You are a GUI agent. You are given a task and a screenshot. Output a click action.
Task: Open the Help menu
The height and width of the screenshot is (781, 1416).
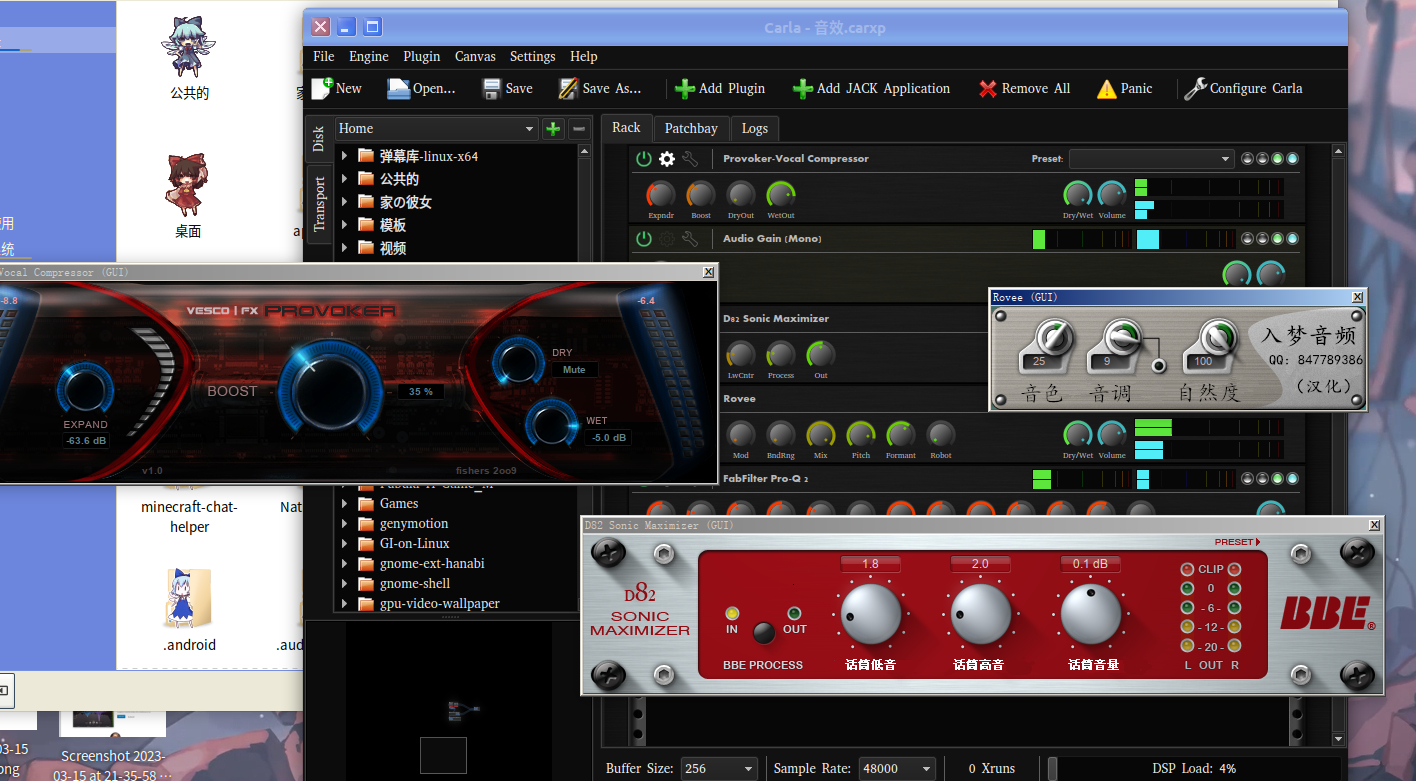click(x=584, y=57)
